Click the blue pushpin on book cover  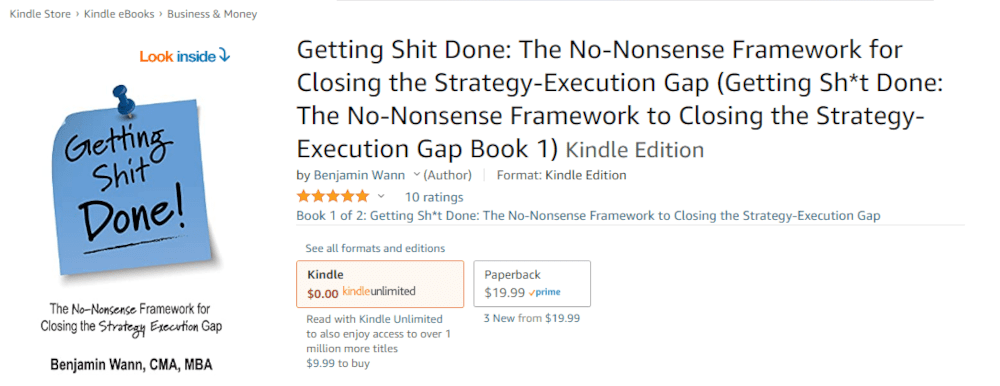pos(121,99)
